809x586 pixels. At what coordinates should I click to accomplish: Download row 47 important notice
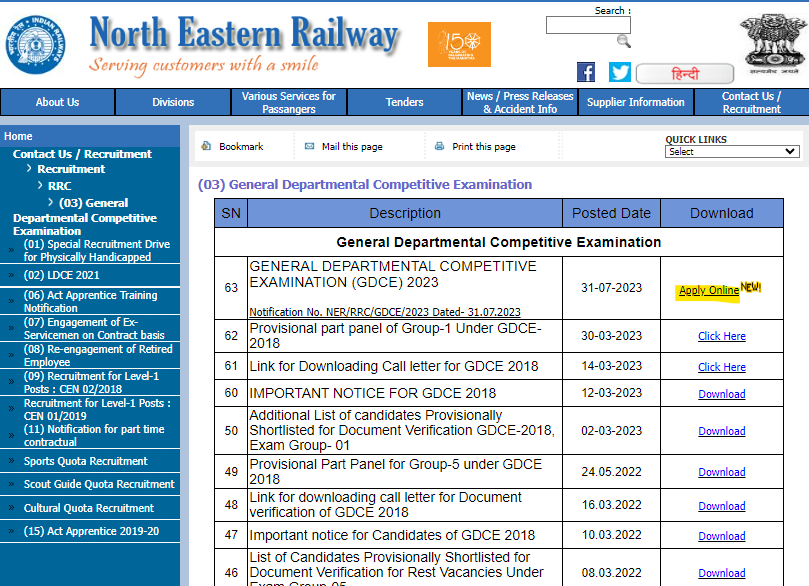pos(722,536)
